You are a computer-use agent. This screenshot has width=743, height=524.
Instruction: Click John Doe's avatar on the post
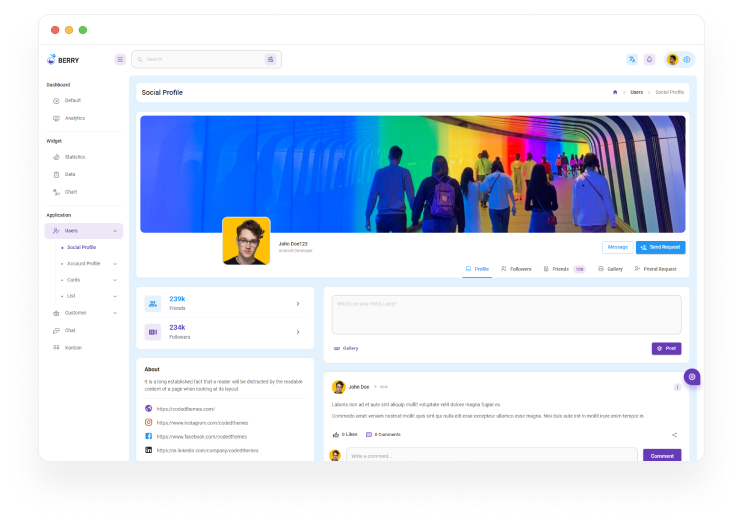click(x=338, y=387)
